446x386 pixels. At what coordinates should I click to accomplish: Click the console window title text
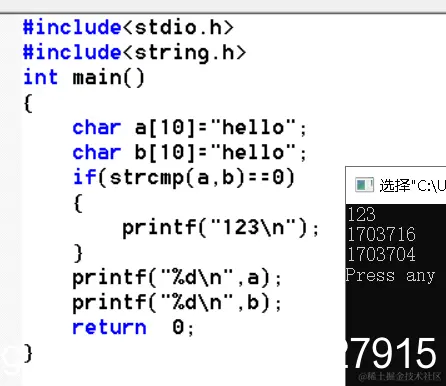(412, 185)
